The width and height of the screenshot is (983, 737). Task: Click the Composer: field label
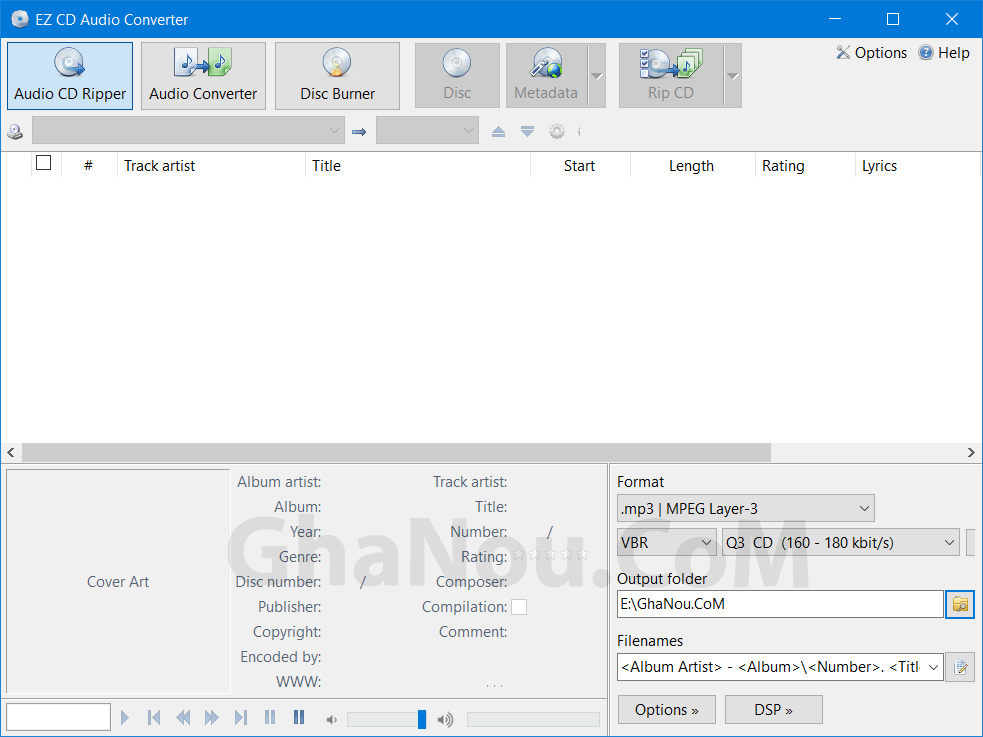click(x=471, y=582)
